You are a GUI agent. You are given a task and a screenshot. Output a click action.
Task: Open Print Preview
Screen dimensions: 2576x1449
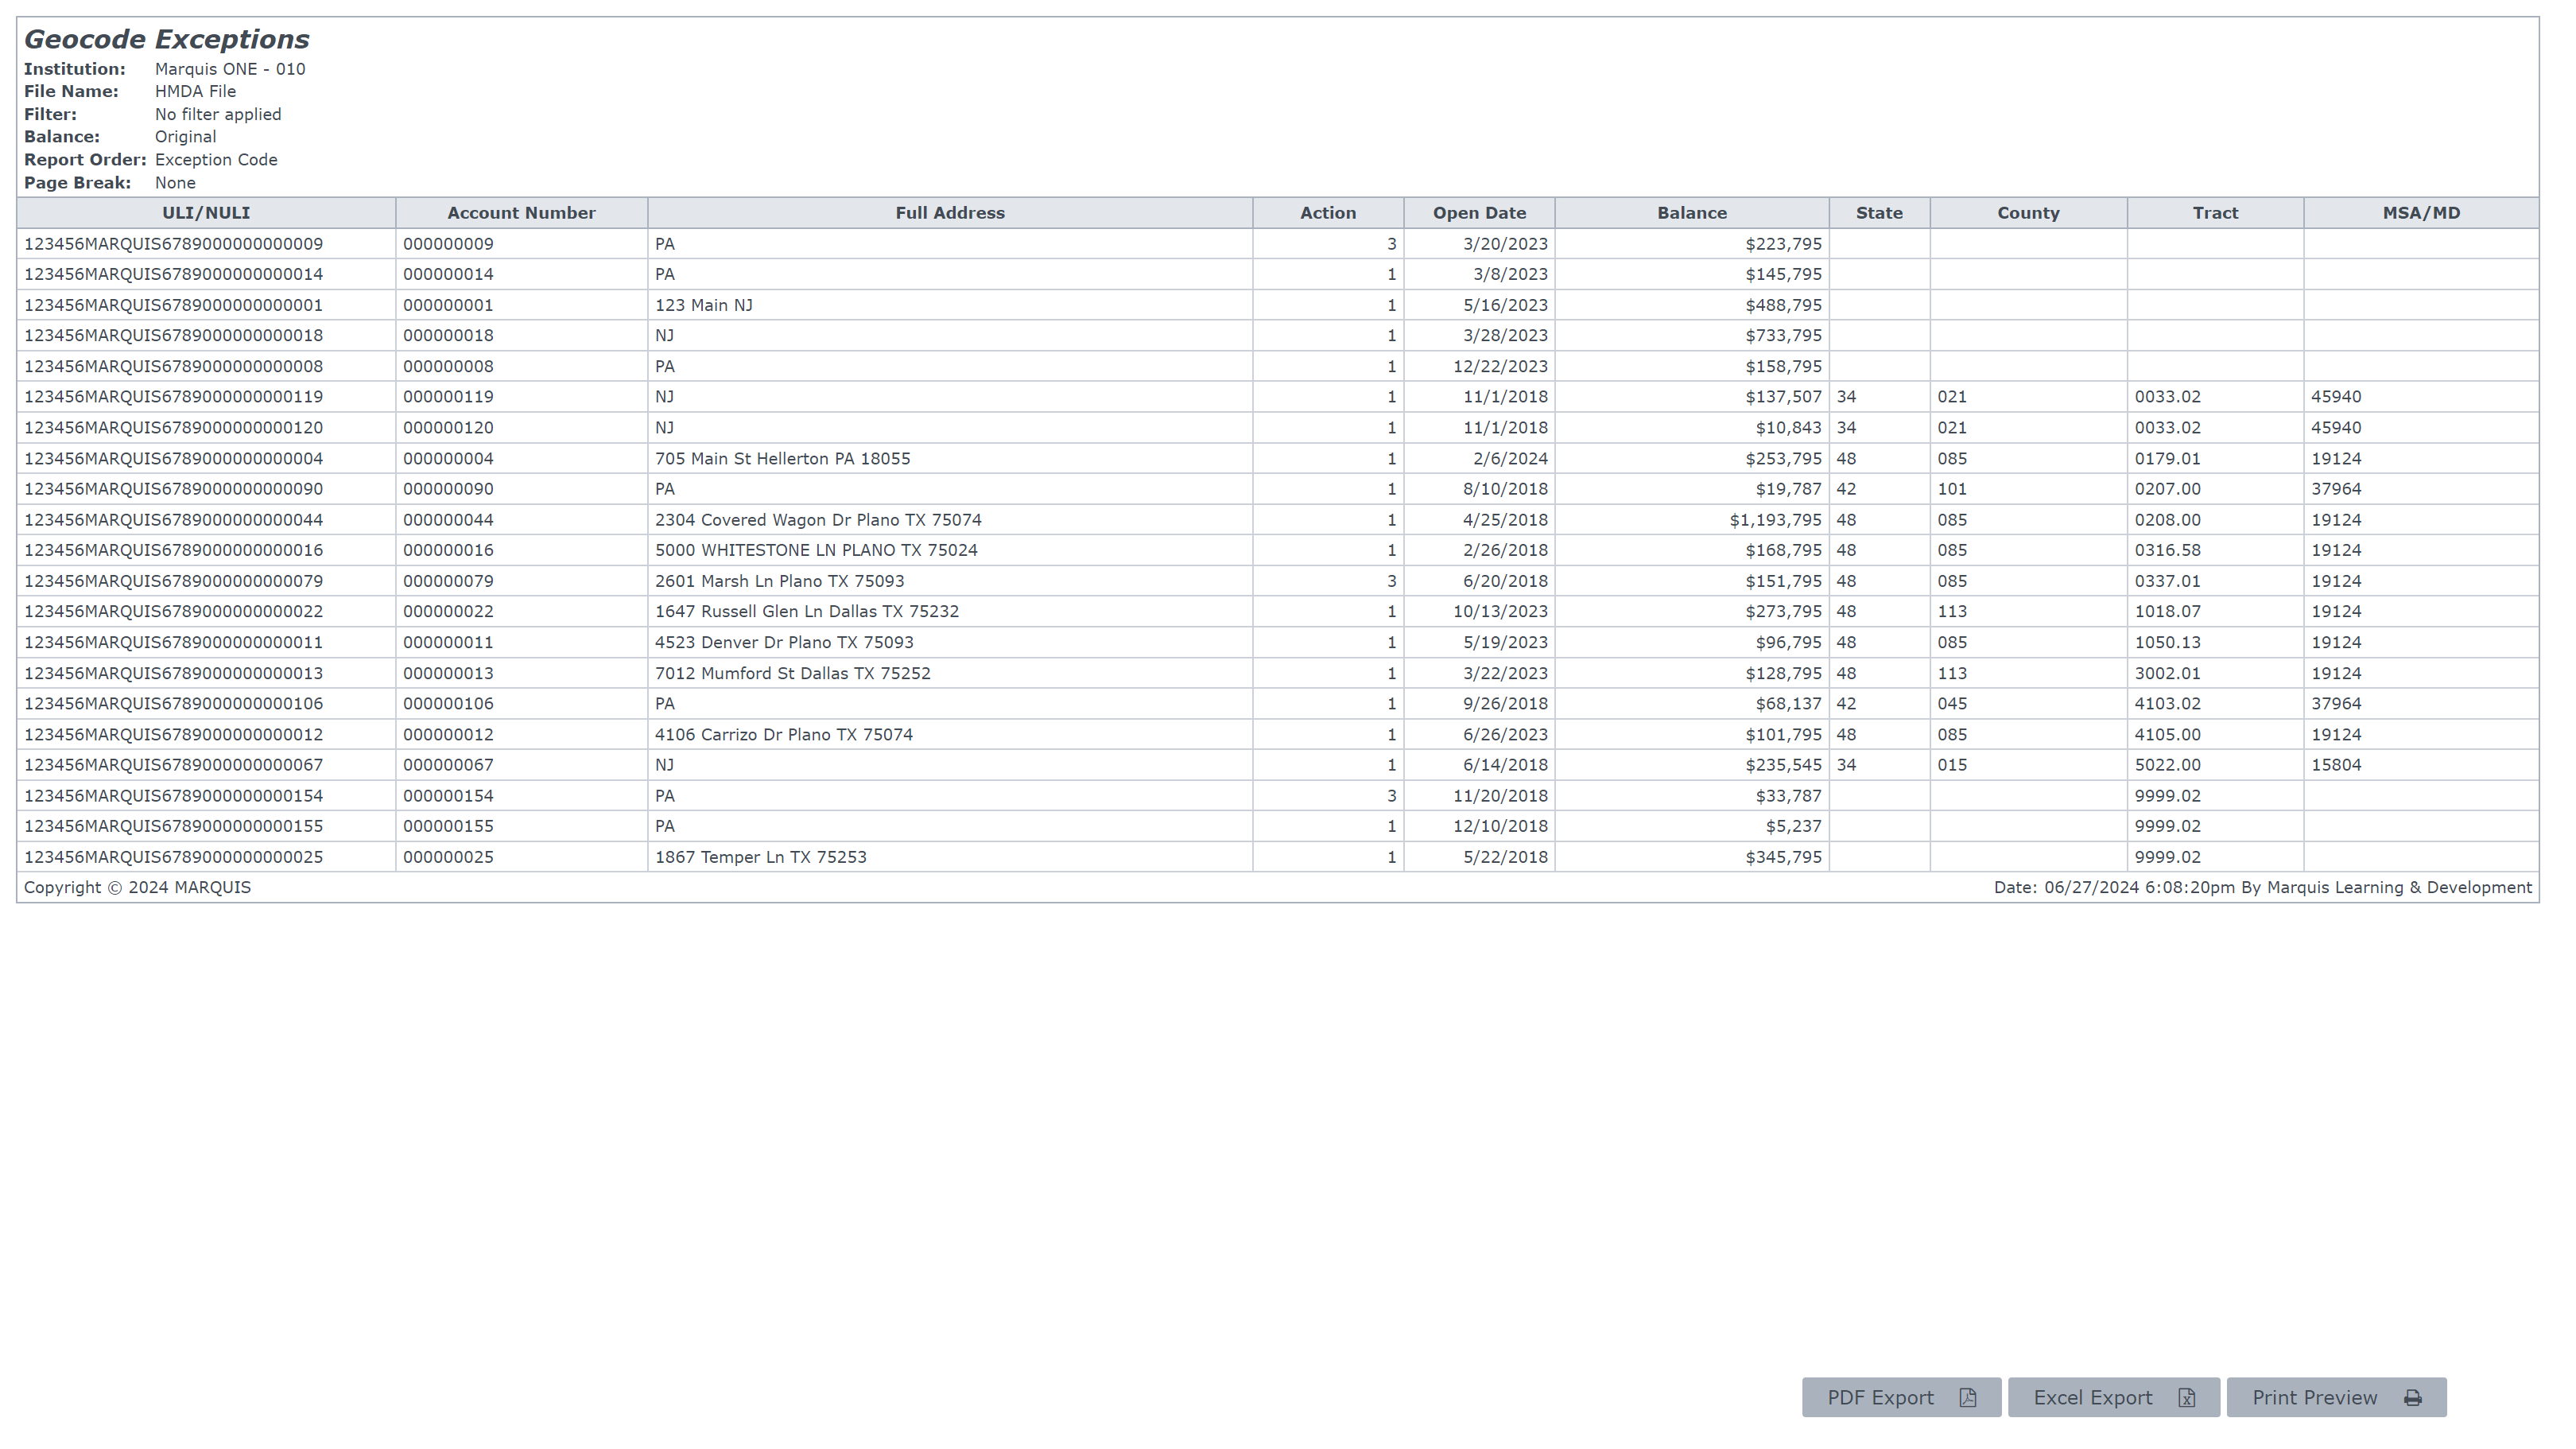(2336, 1397)
